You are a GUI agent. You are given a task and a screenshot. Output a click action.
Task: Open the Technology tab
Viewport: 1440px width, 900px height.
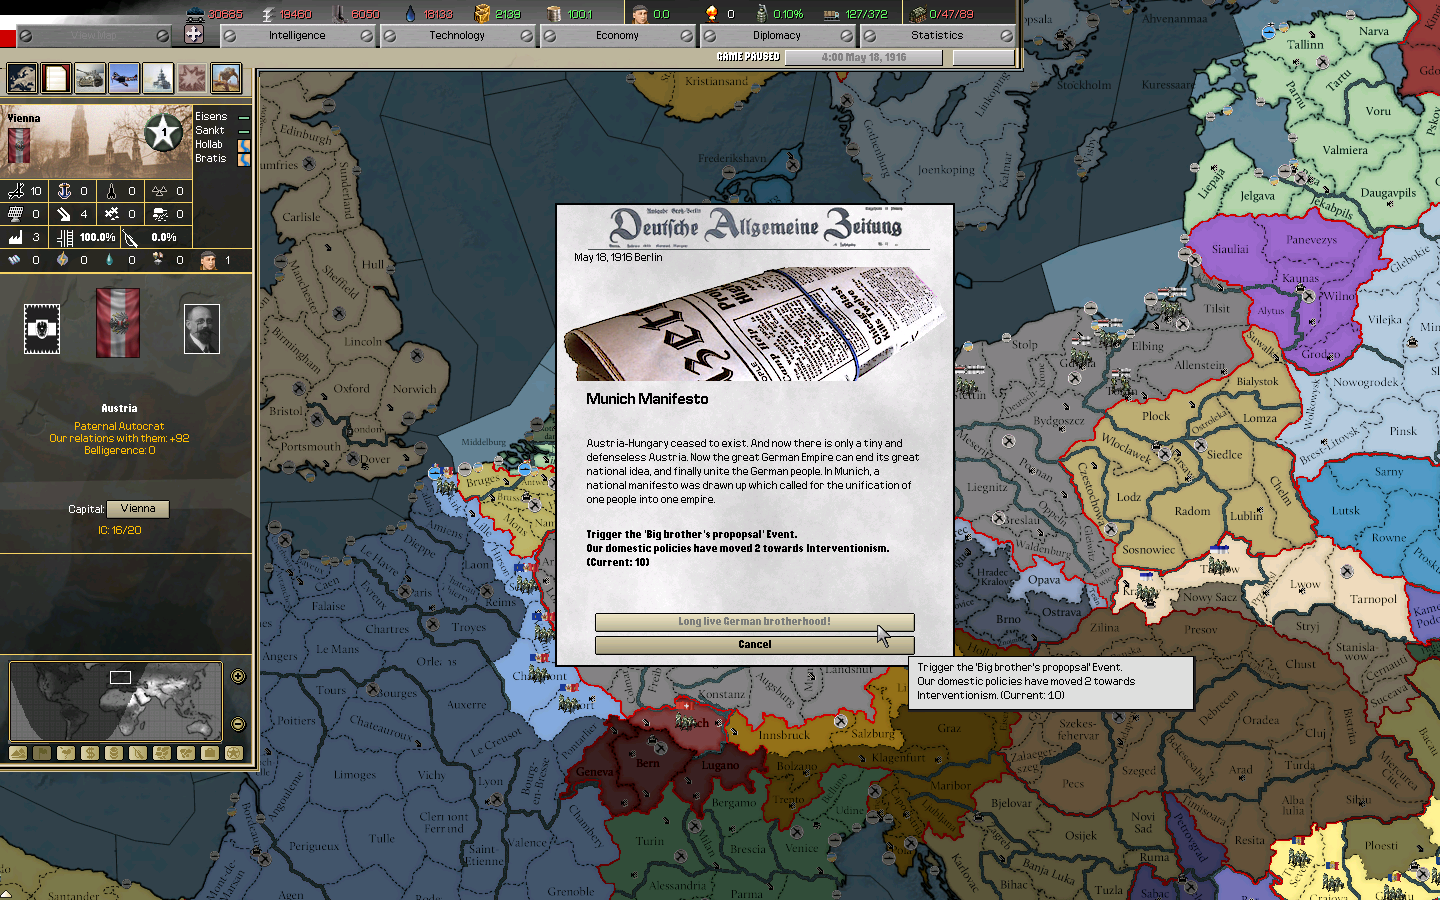457,35
